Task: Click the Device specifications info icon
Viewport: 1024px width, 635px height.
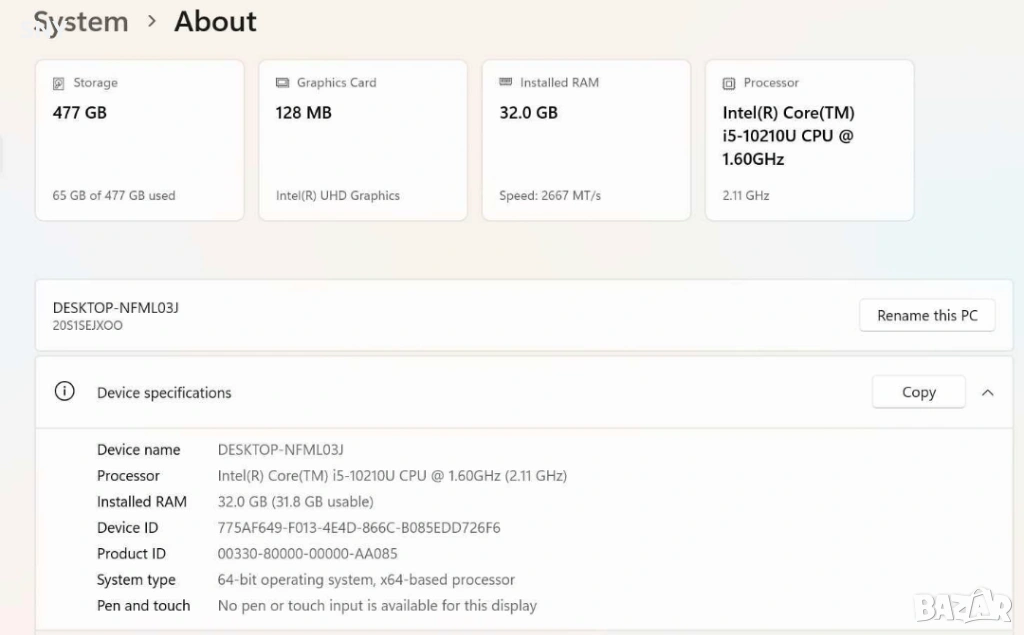Action: [65, 392]
